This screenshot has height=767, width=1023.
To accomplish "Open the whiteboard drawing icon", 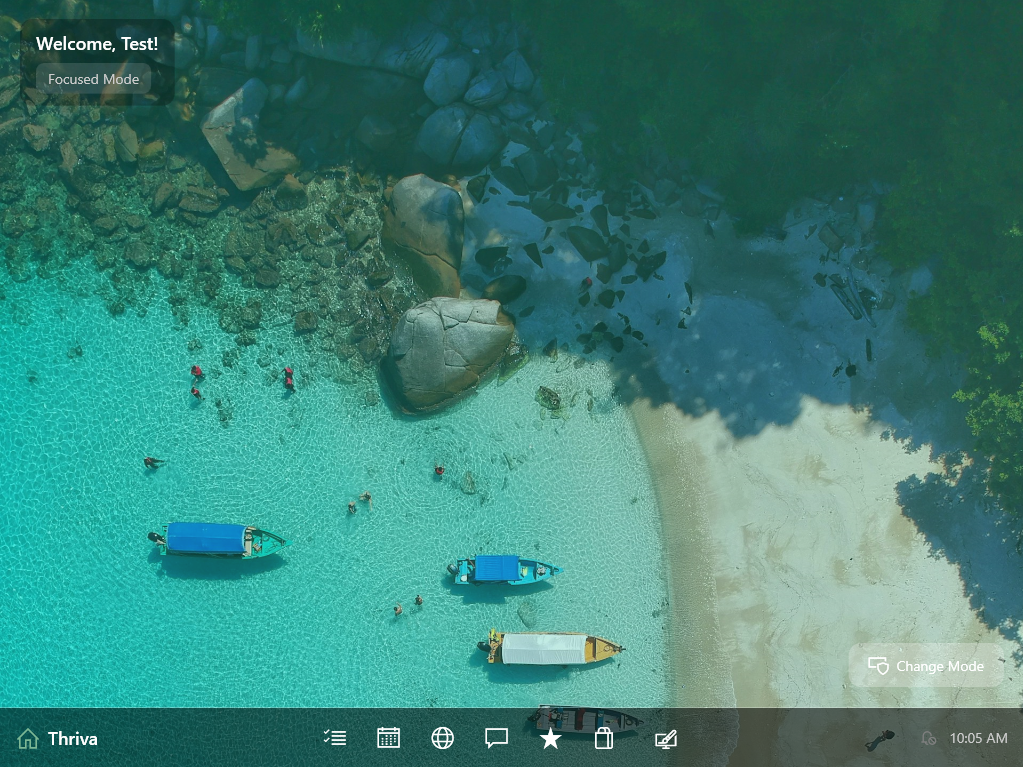I will pyautogui.click(x=665, y=738).
